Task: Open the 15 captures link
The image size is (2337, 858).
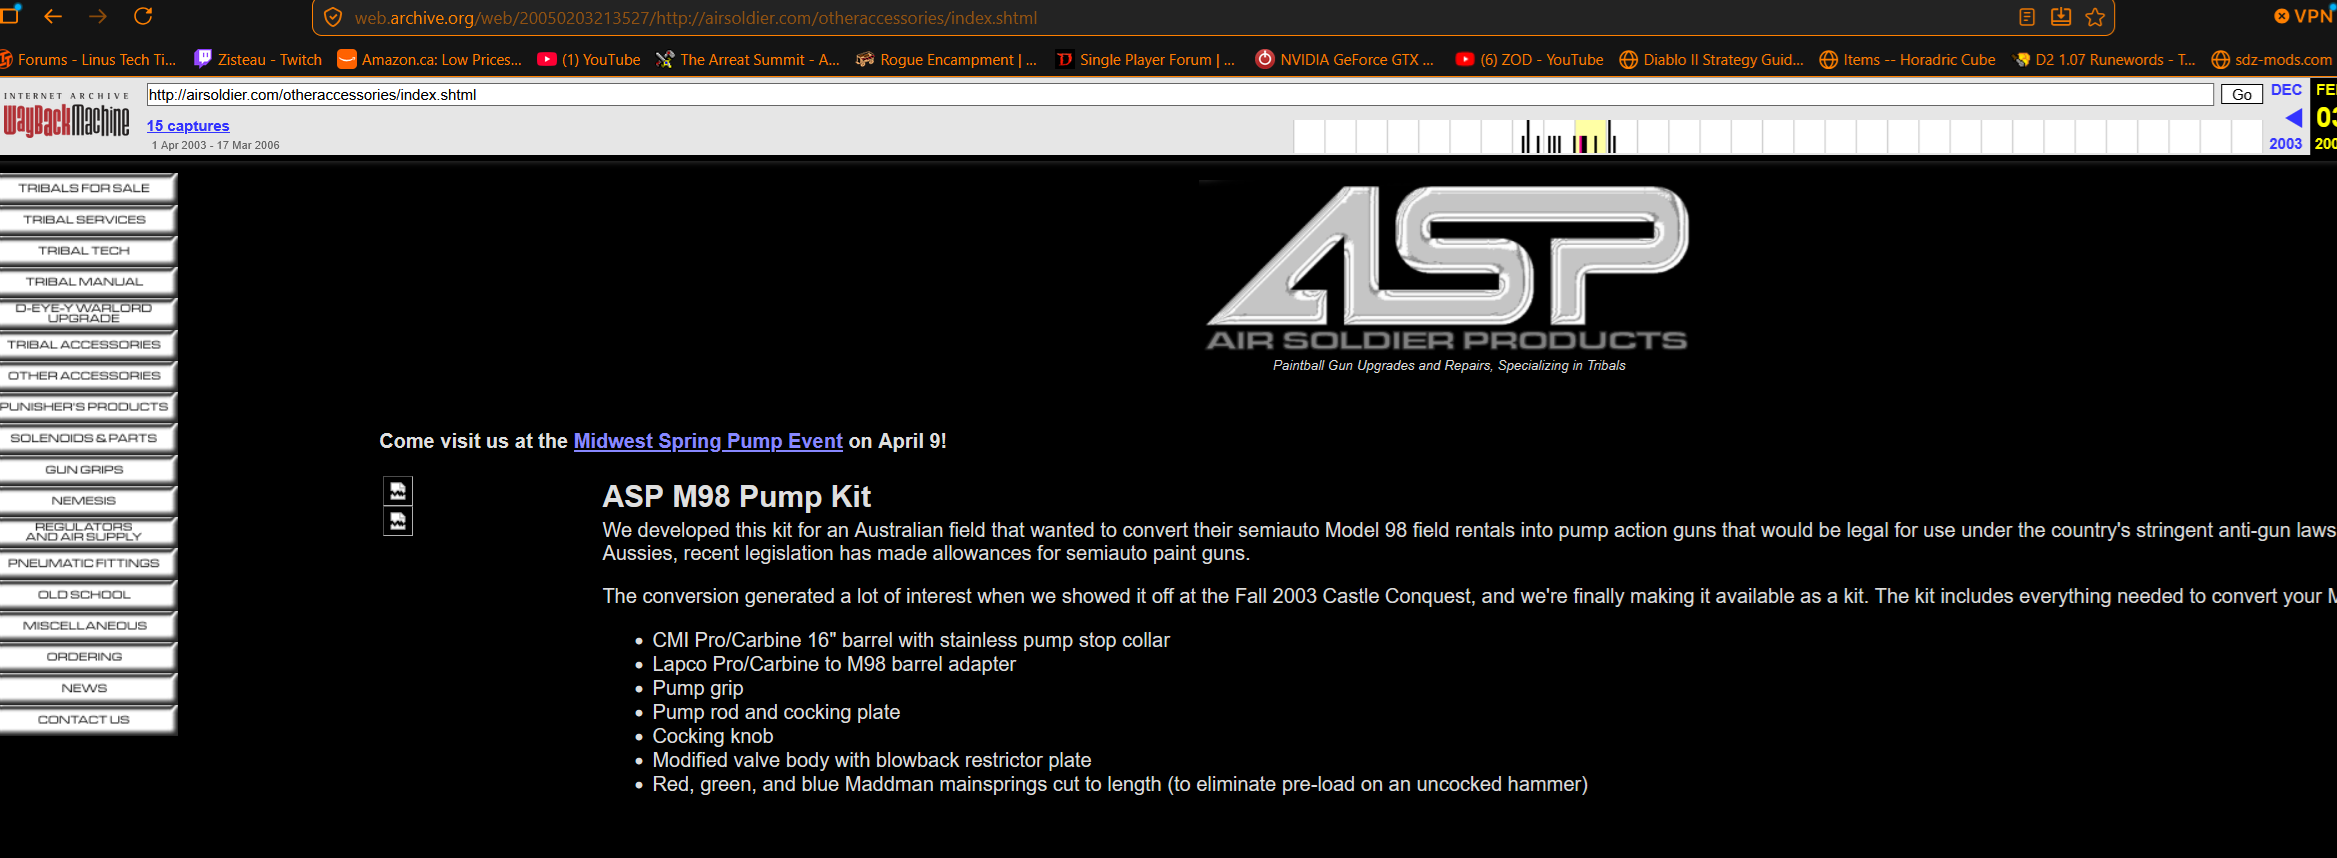Action: click(x=188, y=126)
